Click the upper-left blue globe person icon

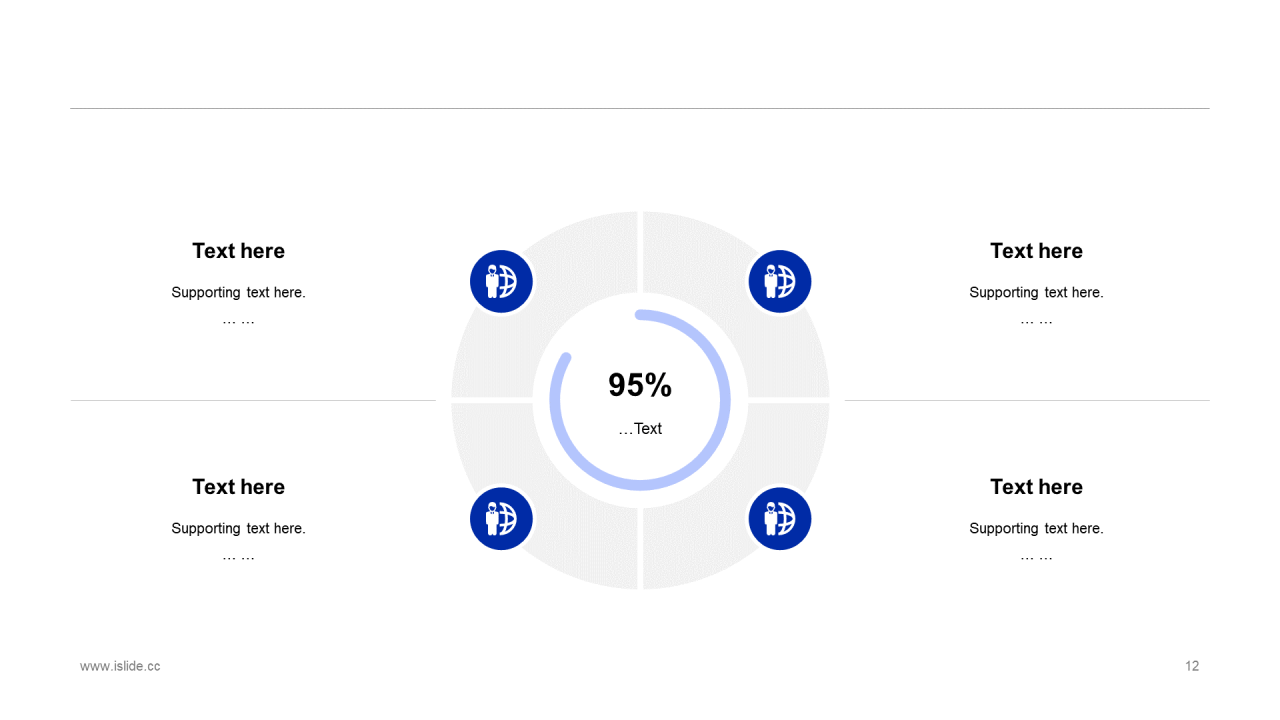point(501,281)
